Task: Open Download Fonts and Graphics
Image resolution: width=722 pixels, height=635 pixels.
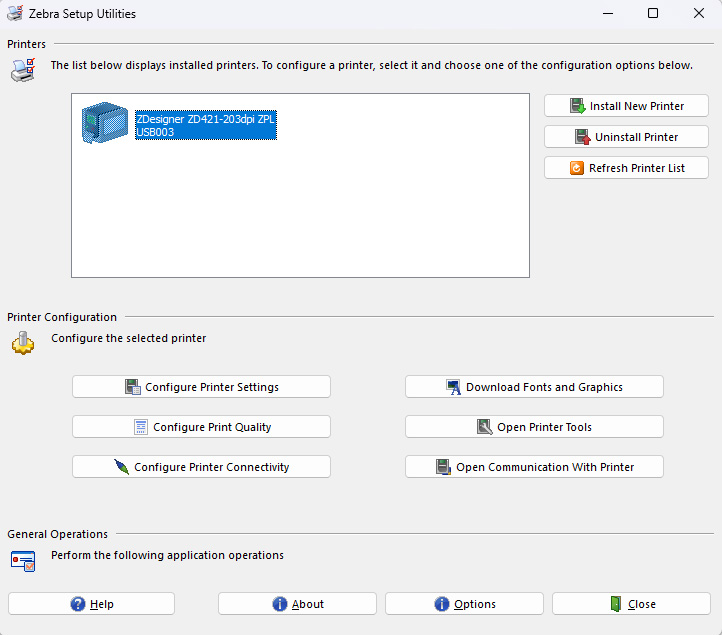Action: click(534, 387)
